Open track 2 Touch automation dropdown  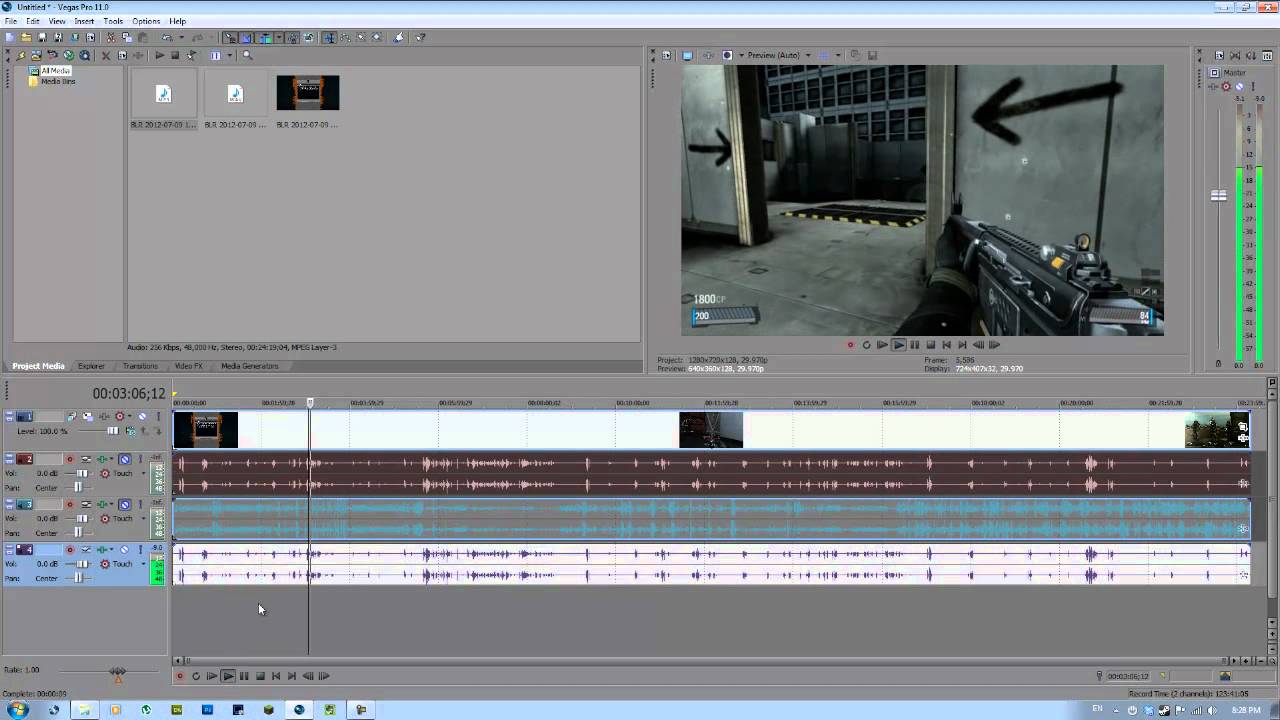[143, 474]
